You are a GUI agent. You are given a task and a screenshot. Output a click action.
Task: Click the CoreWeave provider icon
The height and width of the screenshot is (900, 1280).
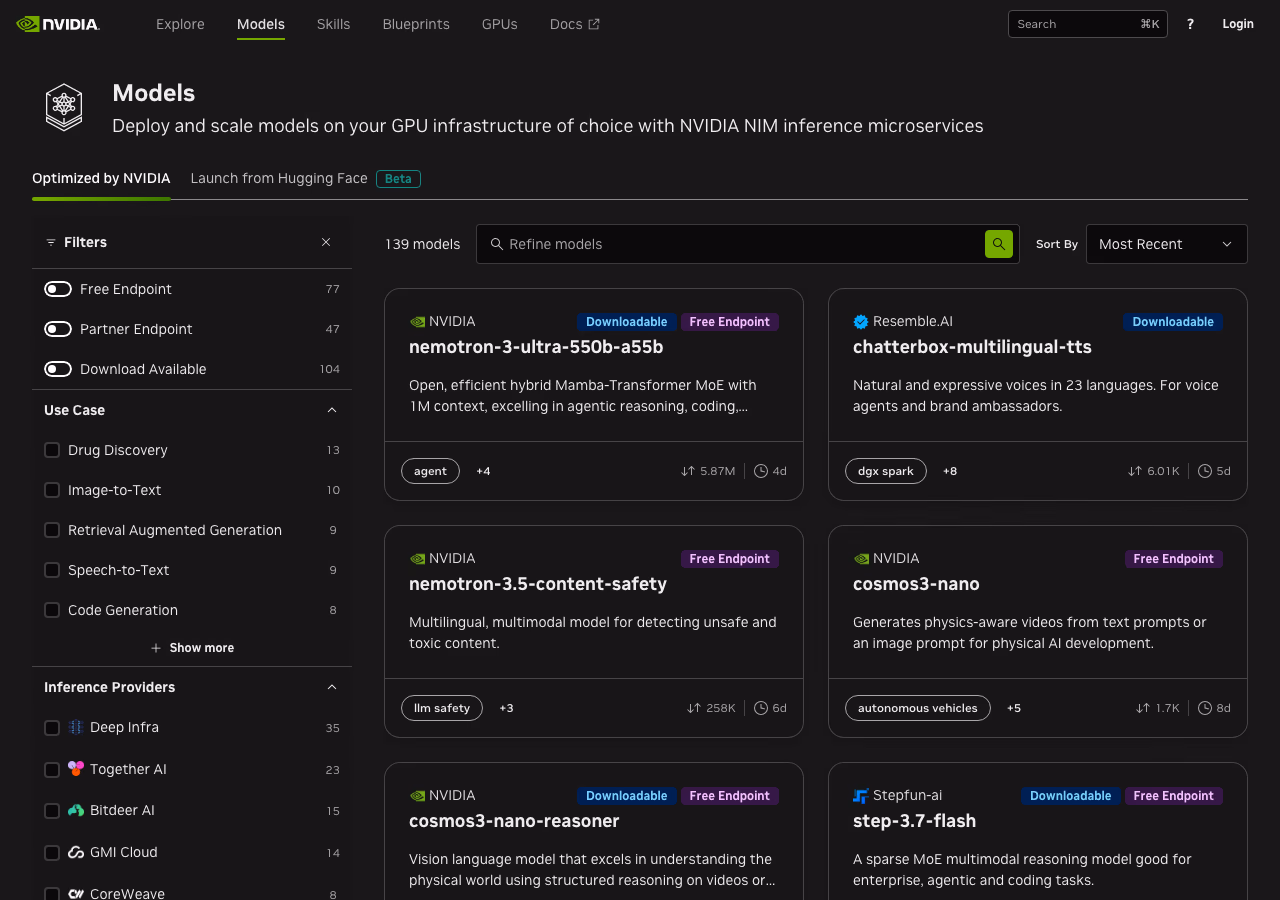pos(76,894)
